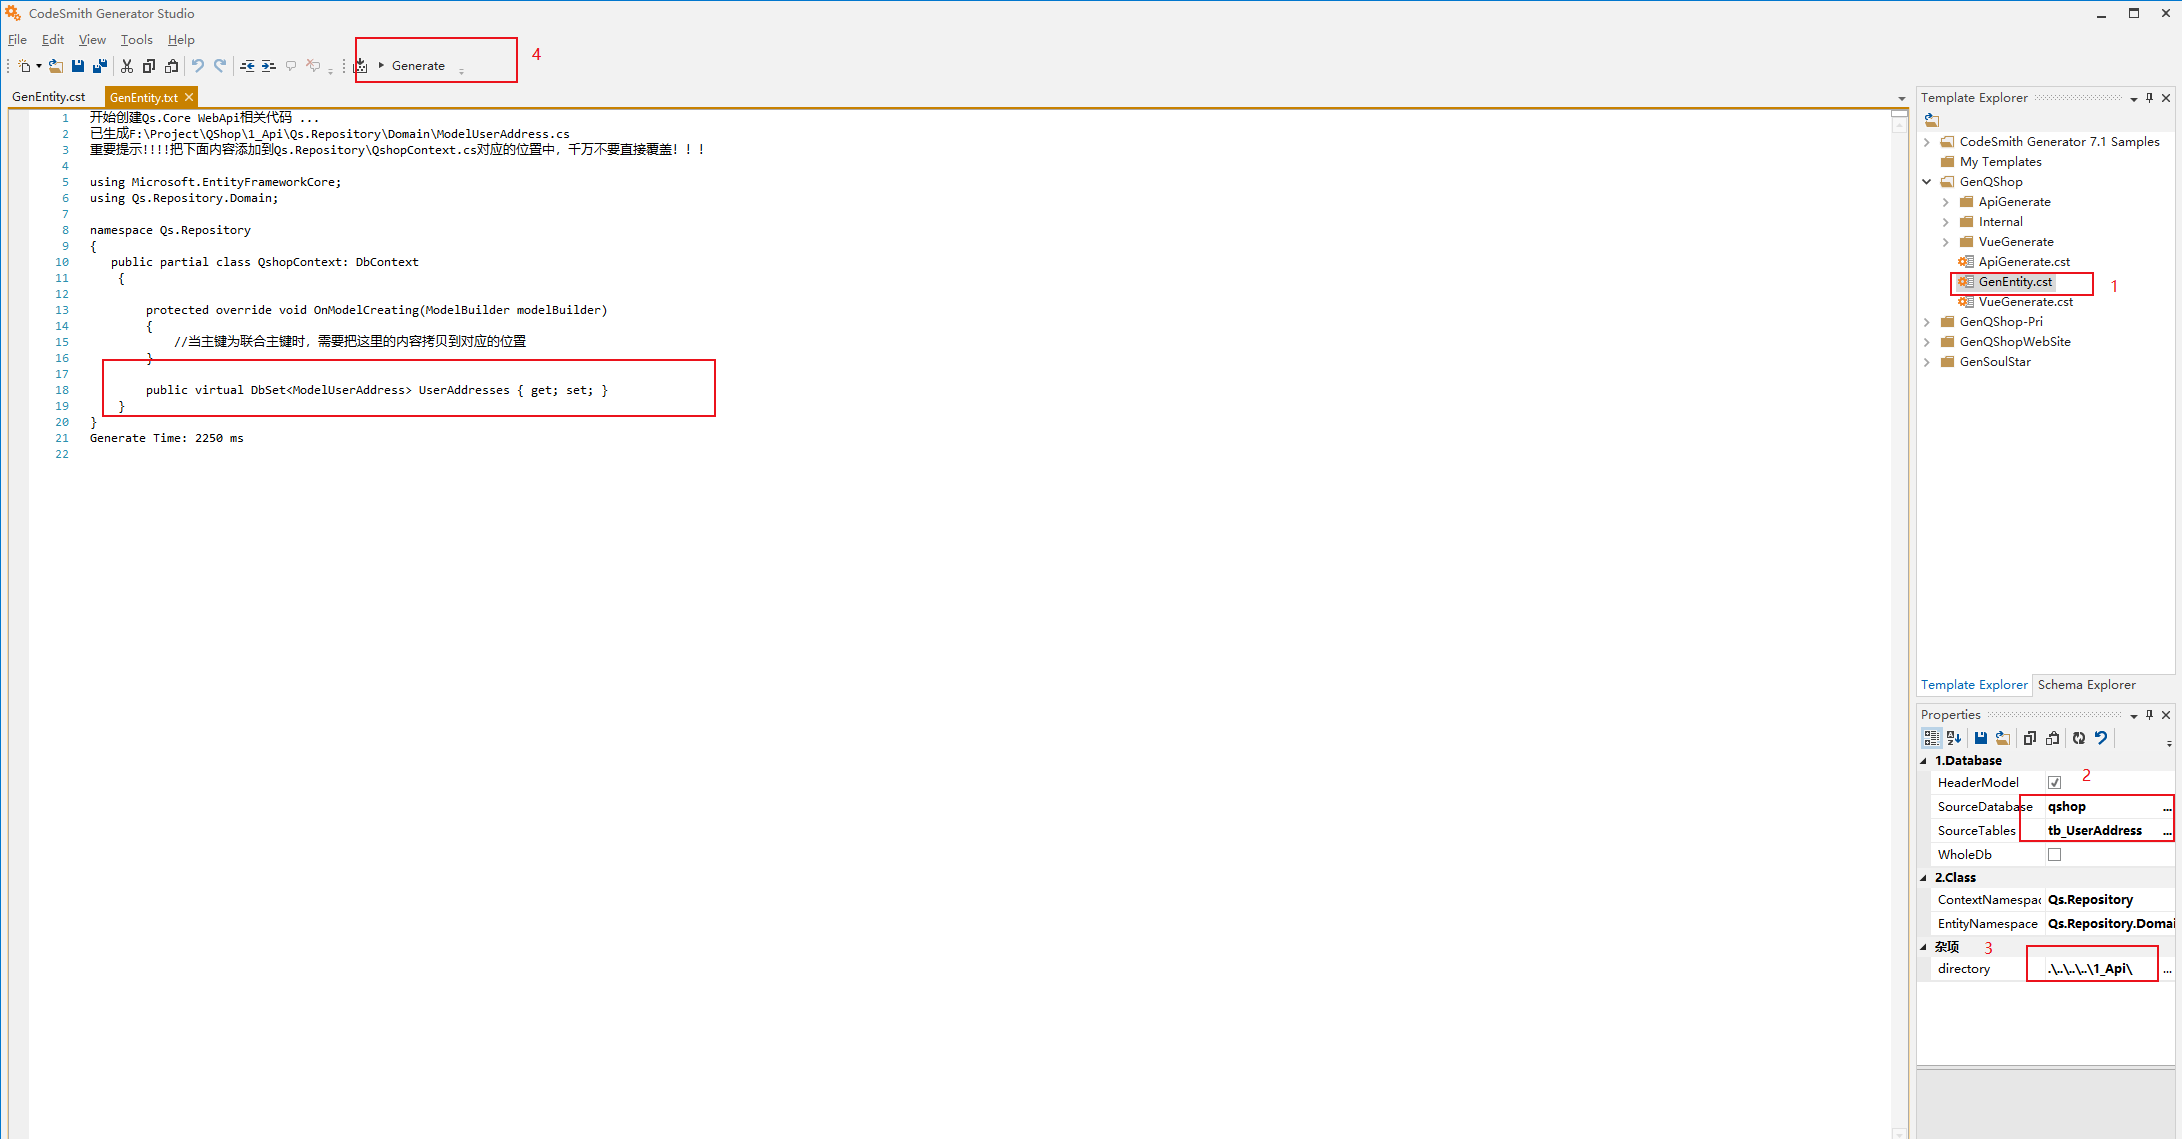Click the Categorized view icon in Properties
The height and width of the screenshot is (1139, 2182).
pyautogui.click(x=1931, y=738)
